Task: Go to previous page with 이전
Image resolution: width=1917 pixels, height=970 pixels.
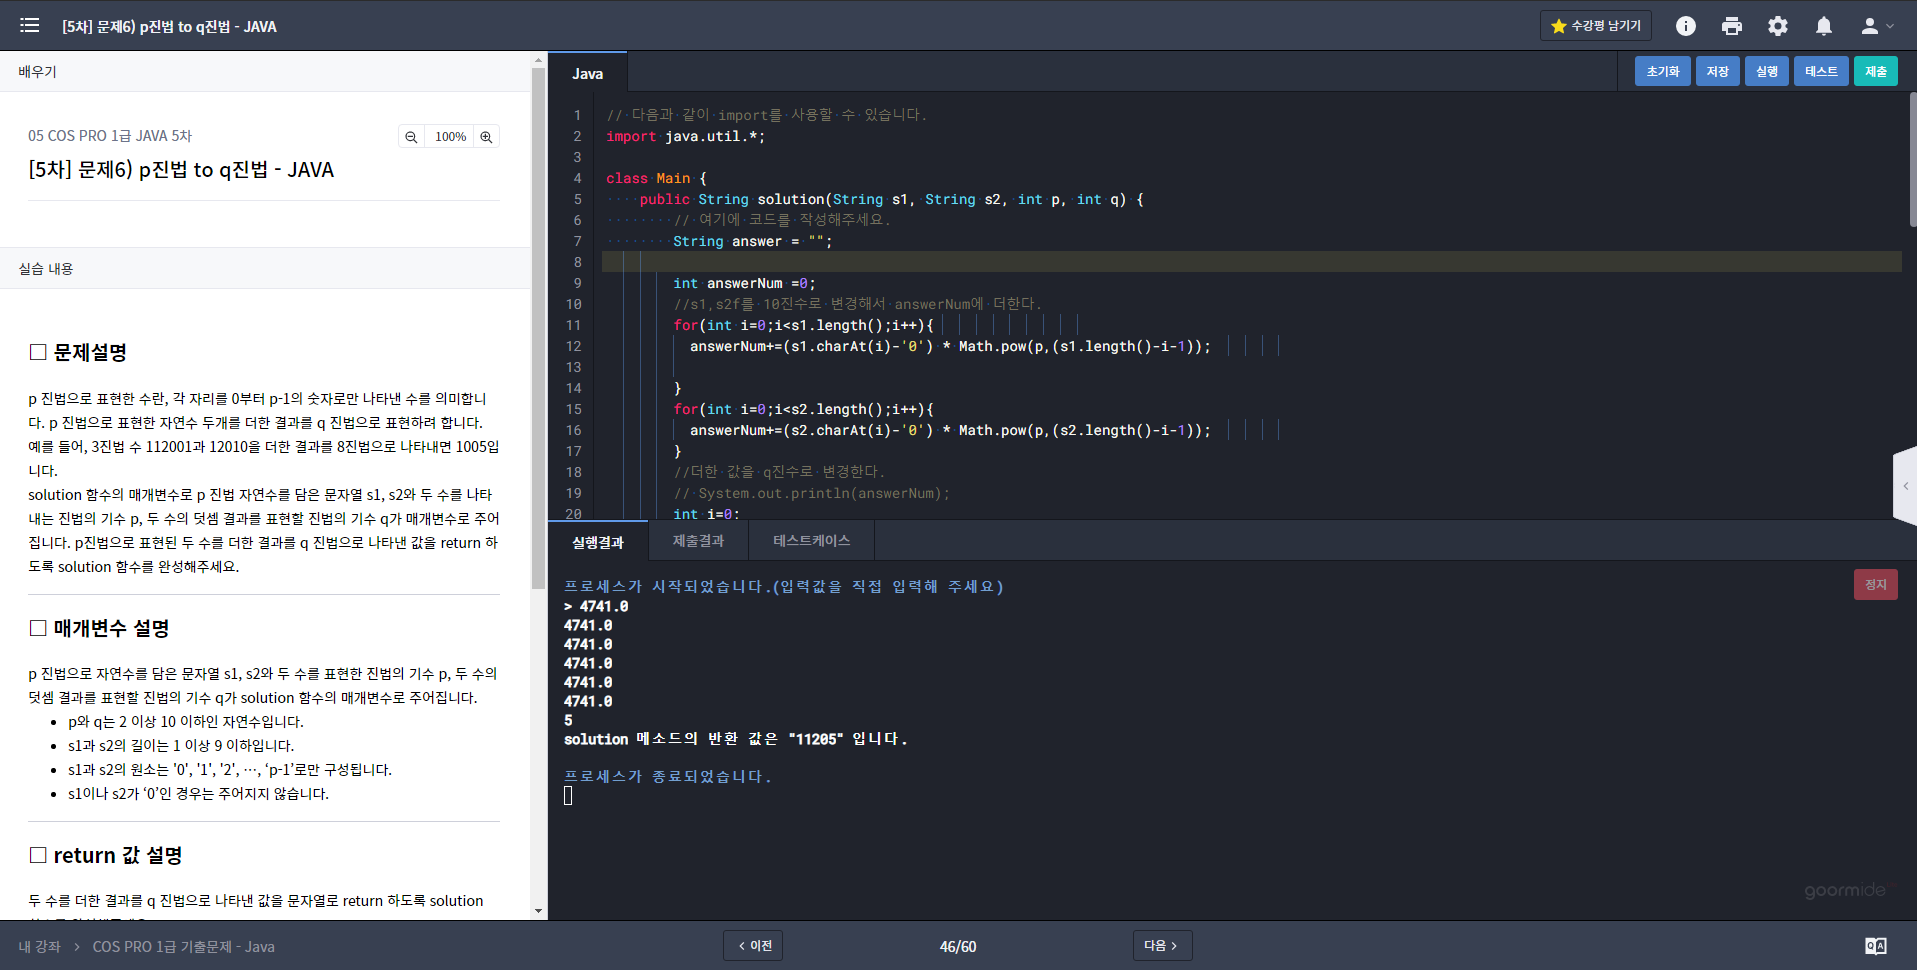Action: (x=753, y=945)
